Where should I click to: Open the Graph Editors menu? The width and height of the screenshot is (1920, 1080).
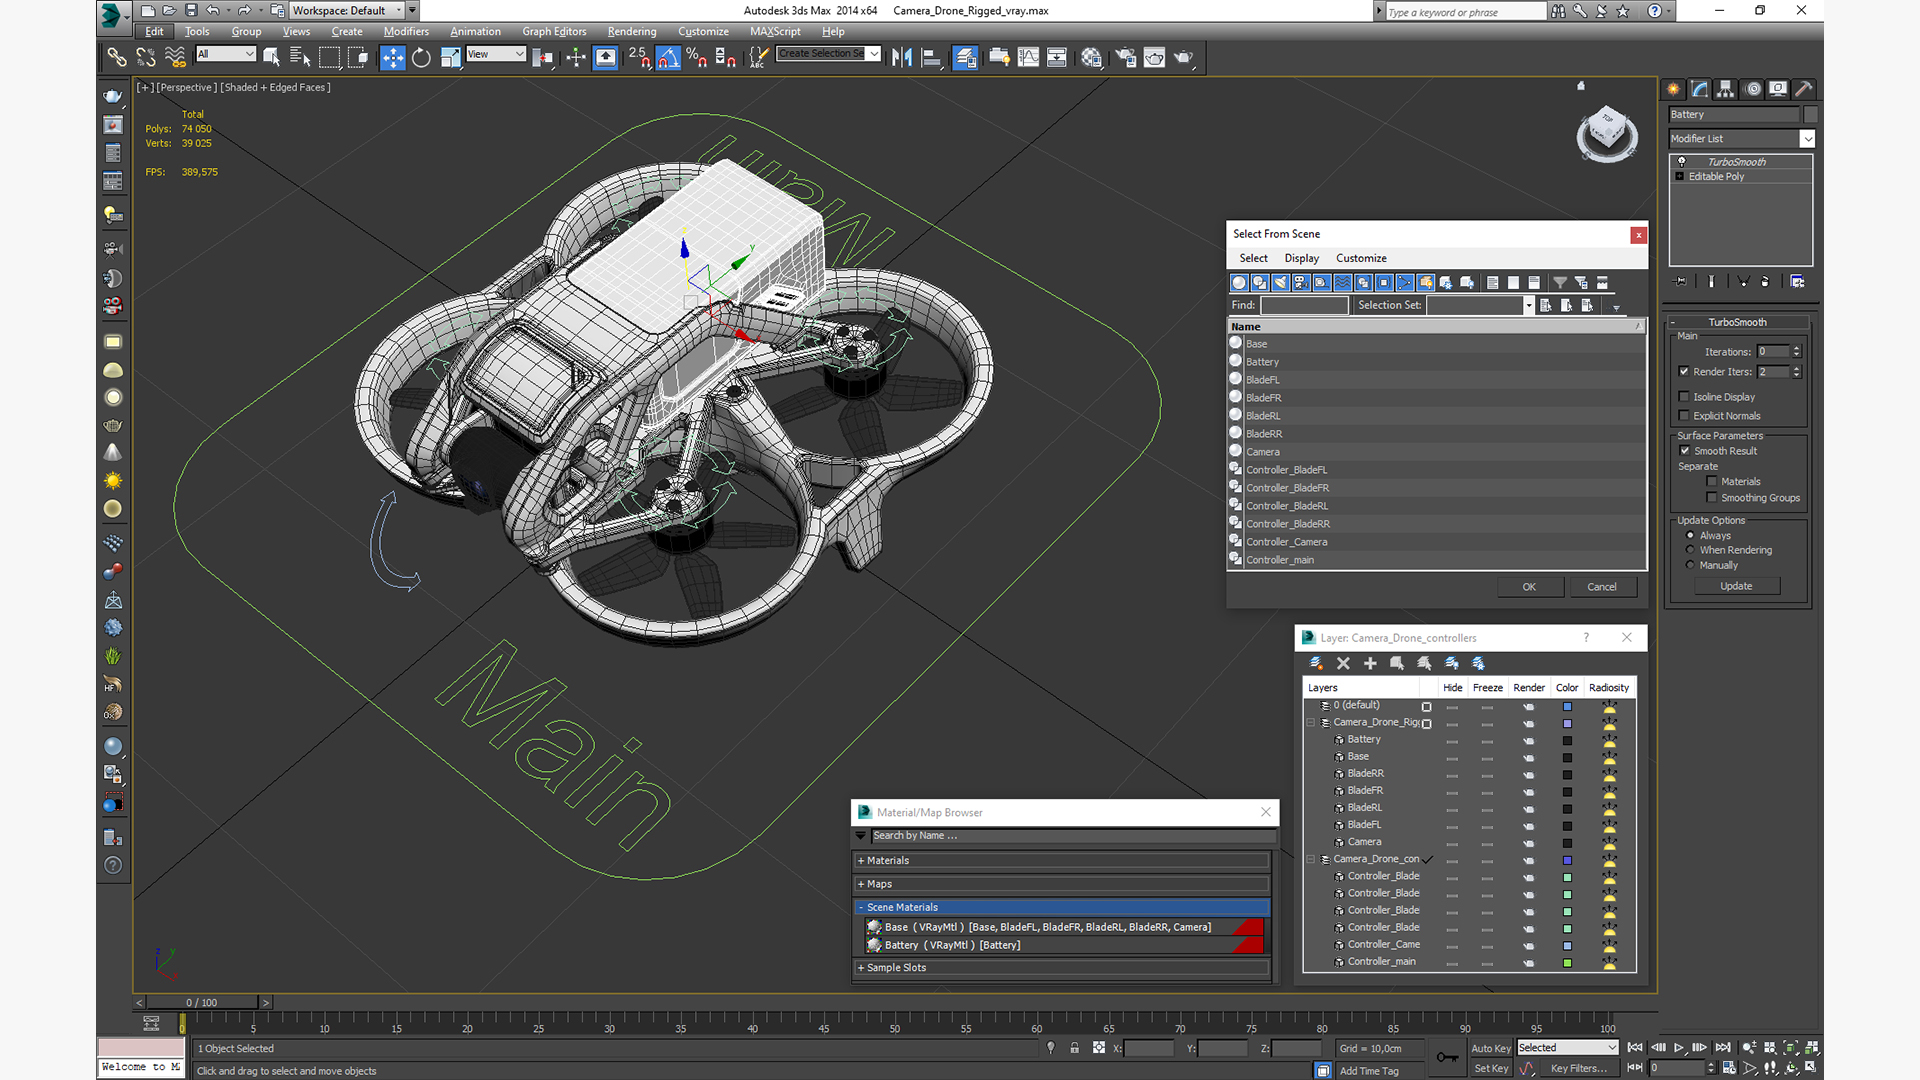[x=554, y=31]
